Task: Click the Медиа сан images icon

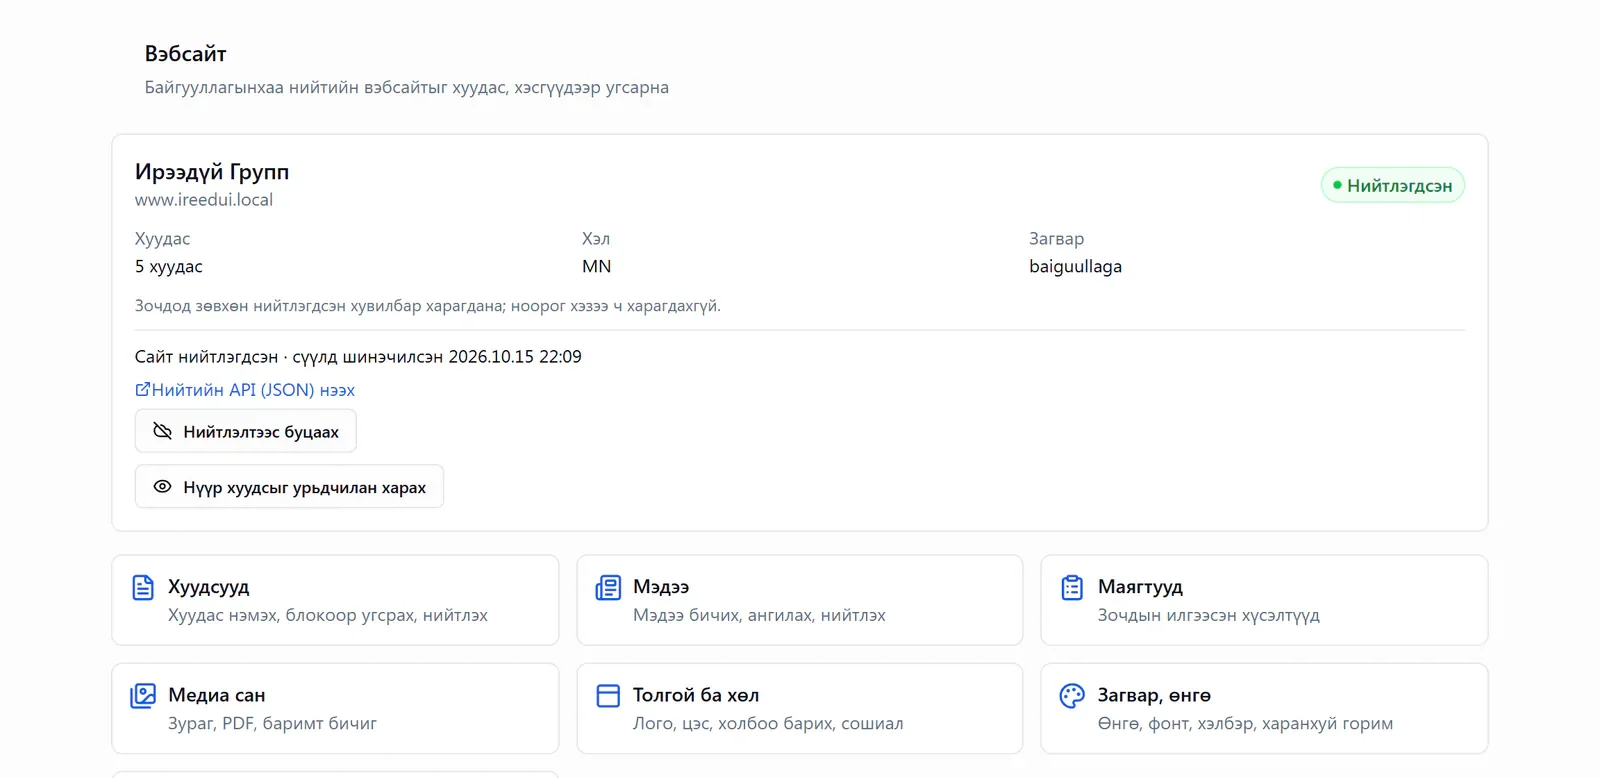Action: (x=143, y=695)
